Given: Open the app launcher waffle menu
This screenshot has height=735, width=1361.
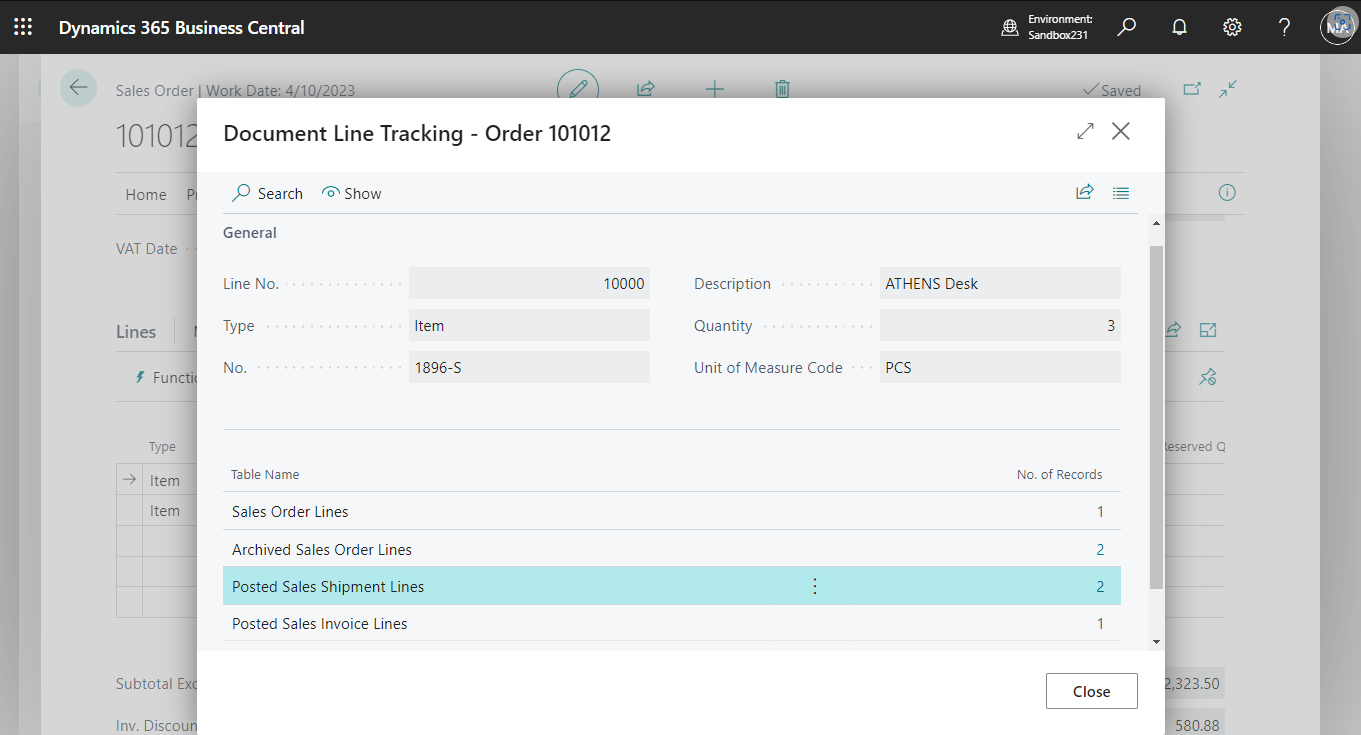Looking at the screenshot, I should tap(23, 27).
